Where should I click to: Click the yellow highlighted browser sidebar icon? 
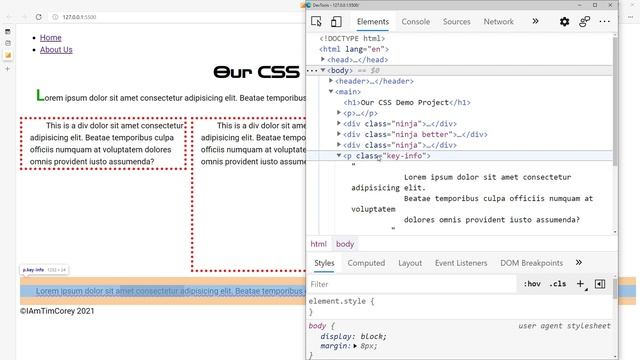(x=8, y=55)
